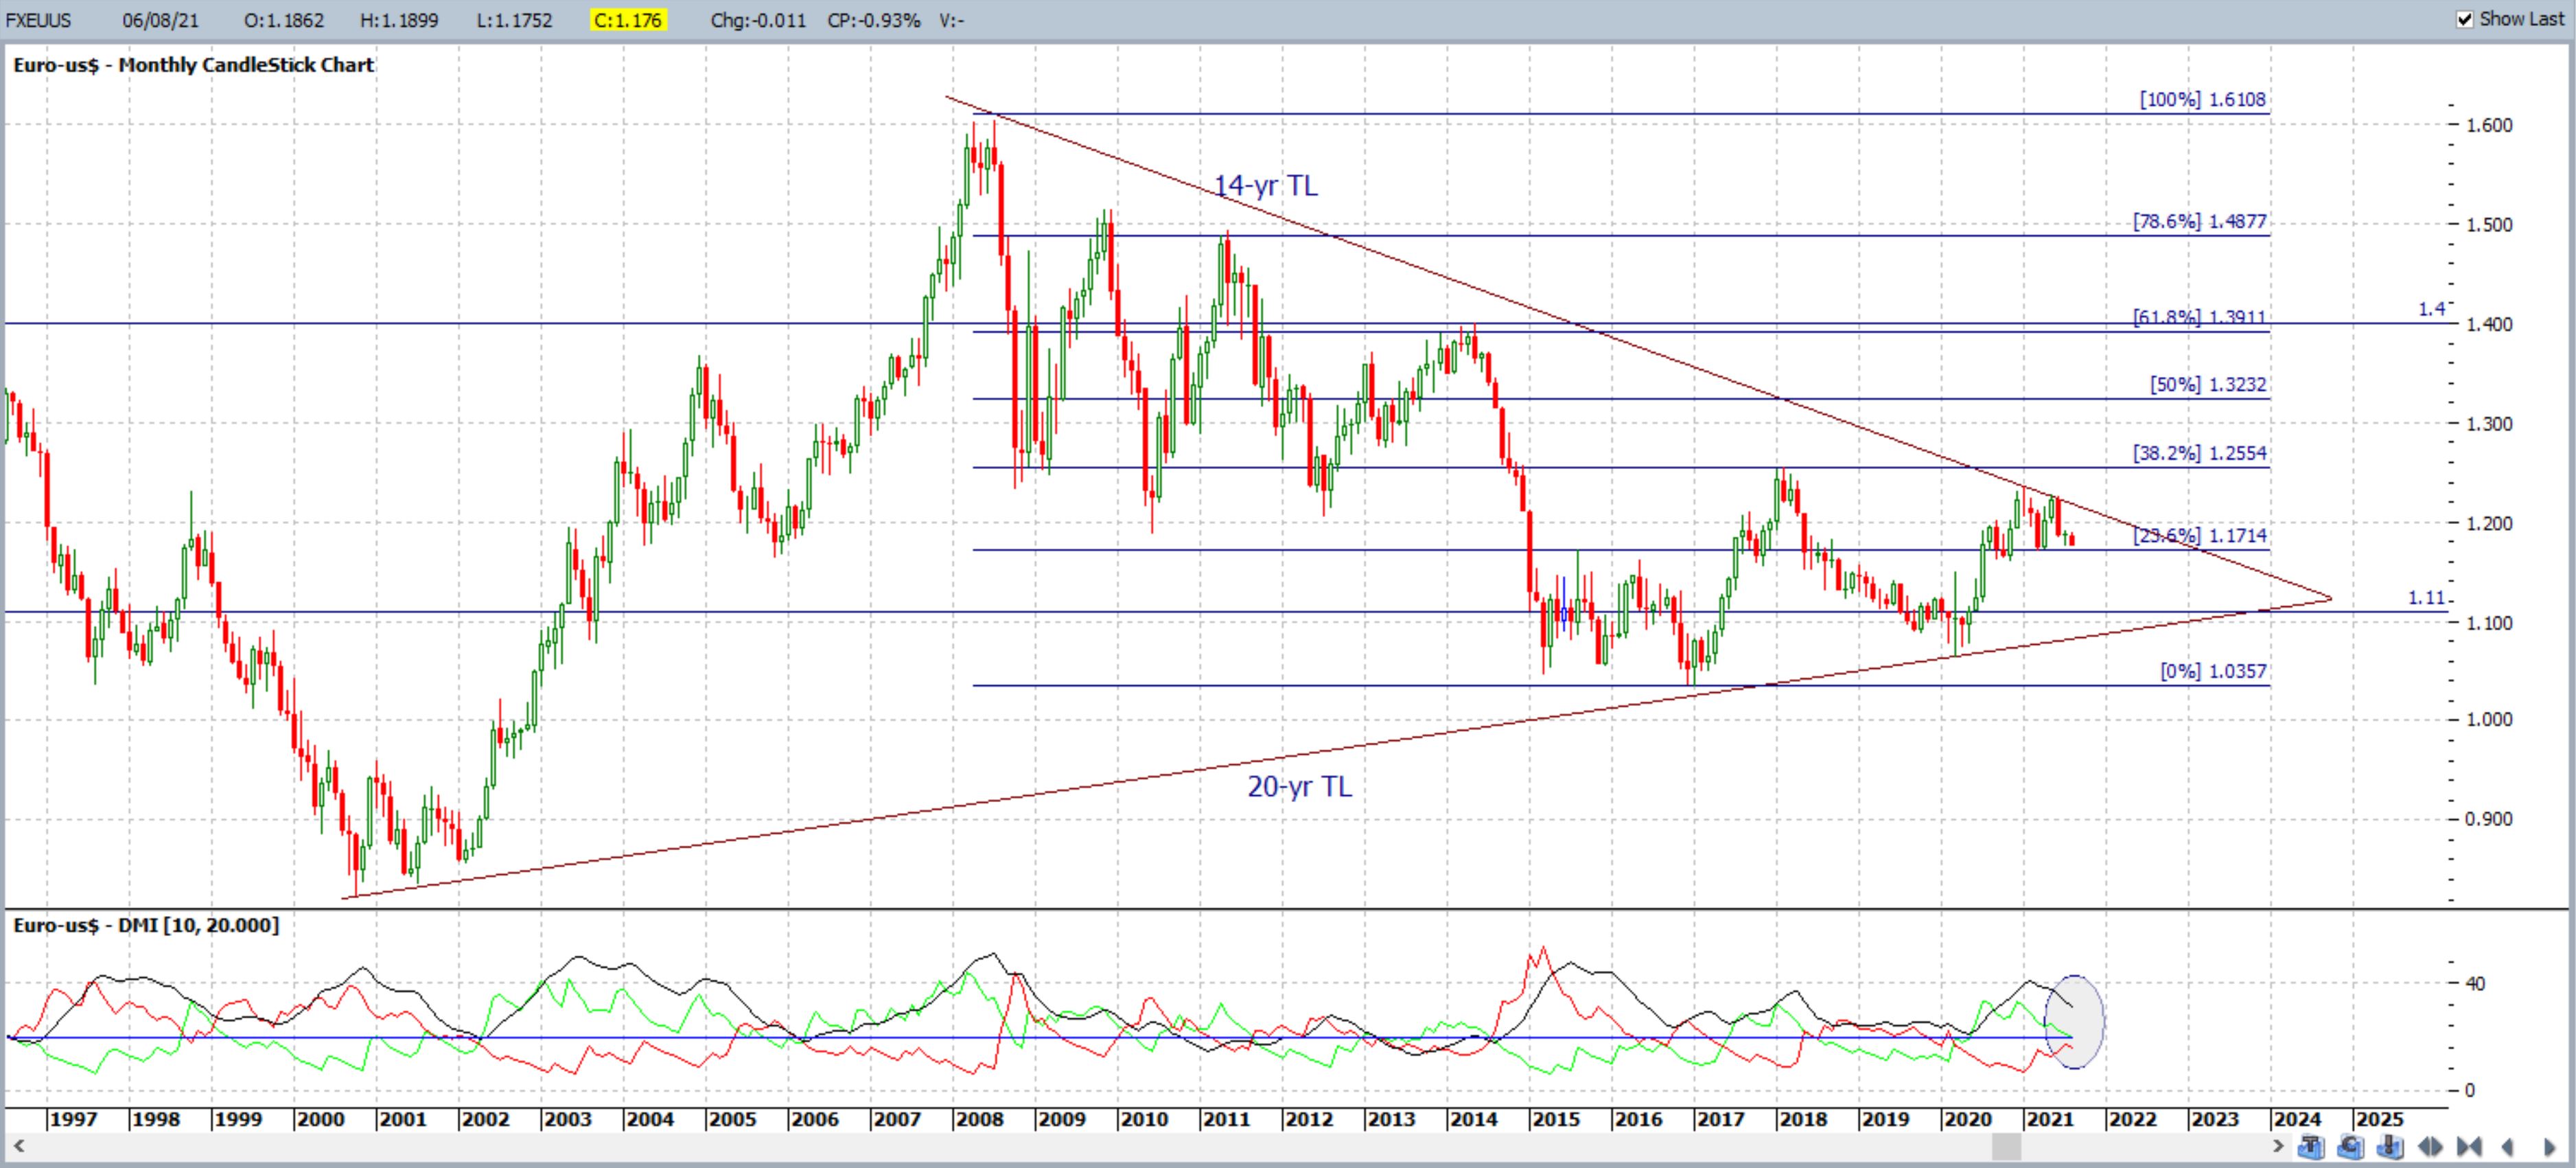Click the '14-yr TL' trendline annotation

click(1265, 185)
